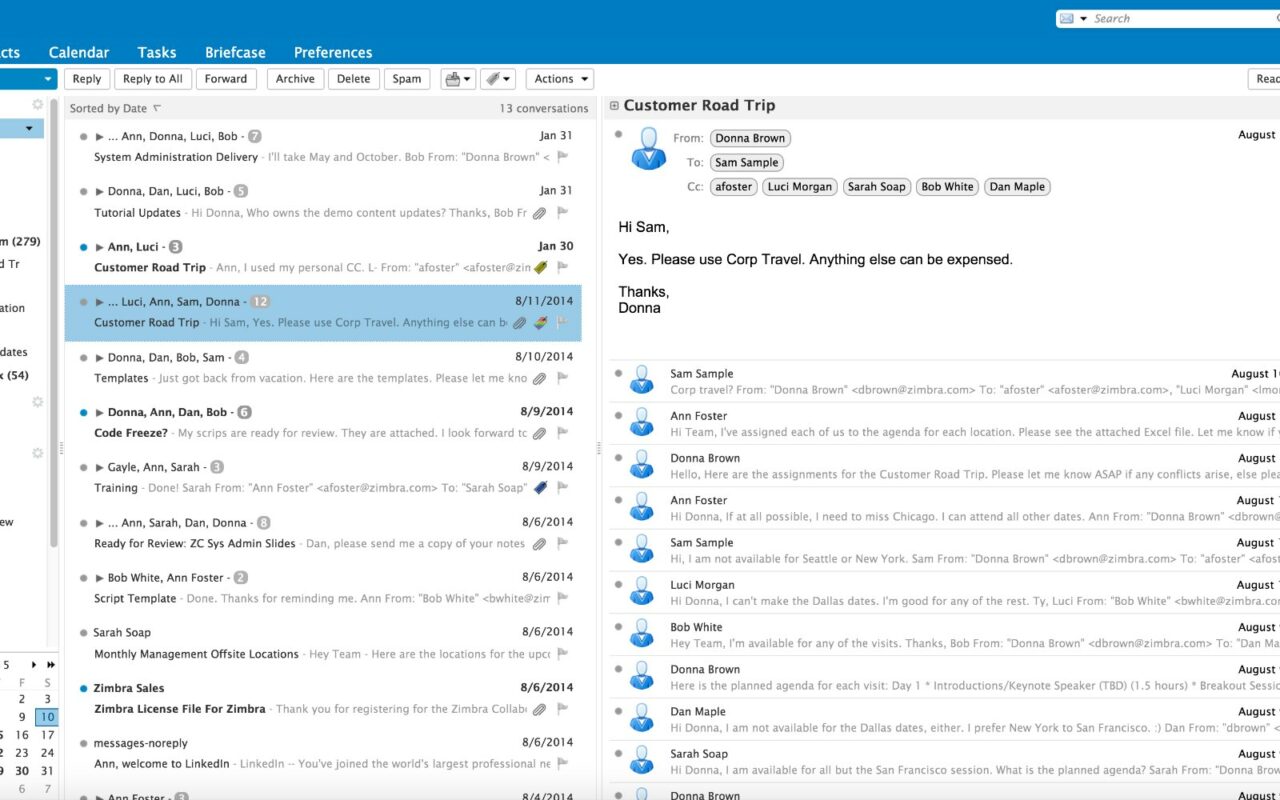The image size is (1280, 800).
Task: Expand the Donna, Dan, Luci, Bob conversation
Action: pos(100,191)
